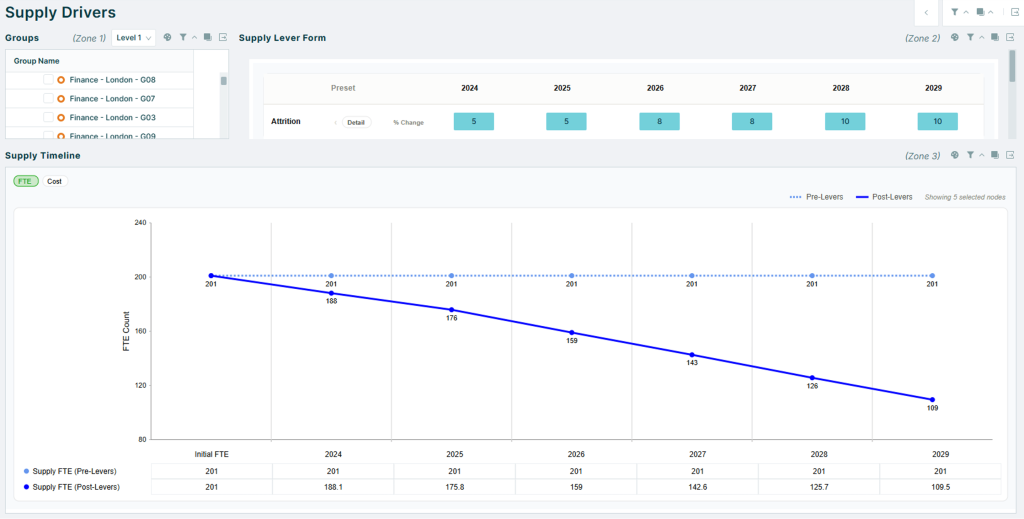Screen dimensions: 1024x519
Task: Open comments icon in Zone 2 header
Action: 995,38
